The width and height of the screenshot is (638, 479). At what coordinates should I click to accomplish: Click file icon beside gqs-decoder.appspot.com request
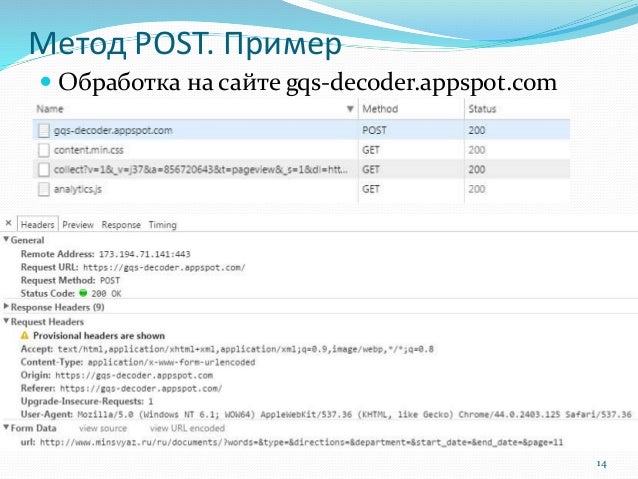click(44, 131)
